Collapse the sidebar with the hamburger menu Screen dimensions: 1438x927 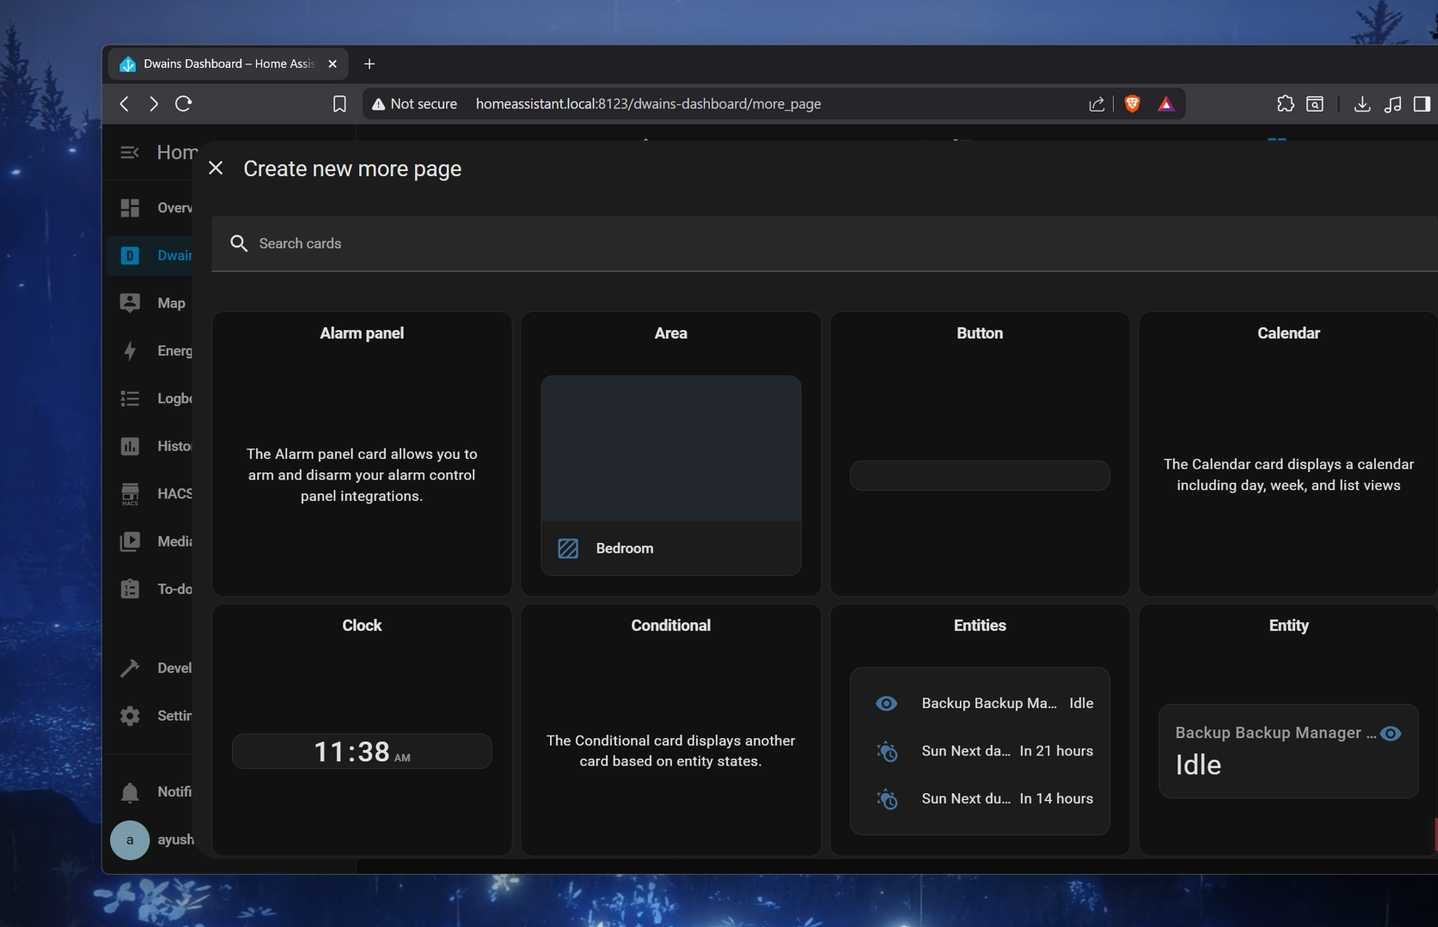pos(129,152)
